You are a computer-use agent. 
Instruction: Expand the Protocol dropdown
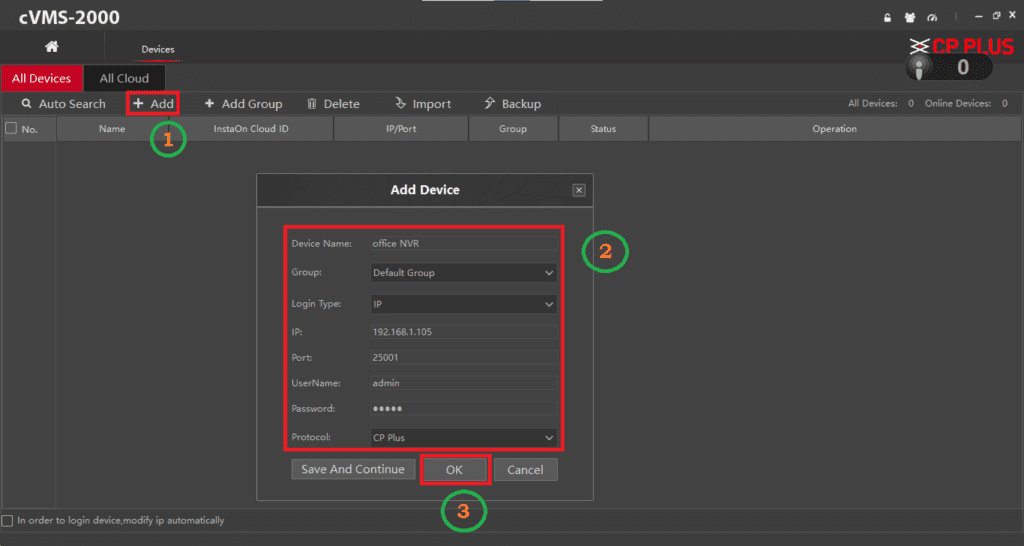463,437
